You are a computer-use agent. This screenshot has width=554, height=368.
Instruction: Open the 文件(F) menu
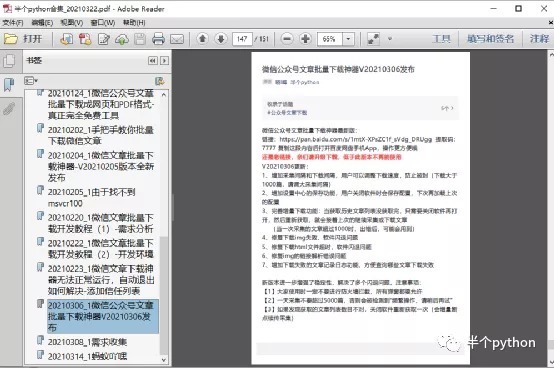13,23
